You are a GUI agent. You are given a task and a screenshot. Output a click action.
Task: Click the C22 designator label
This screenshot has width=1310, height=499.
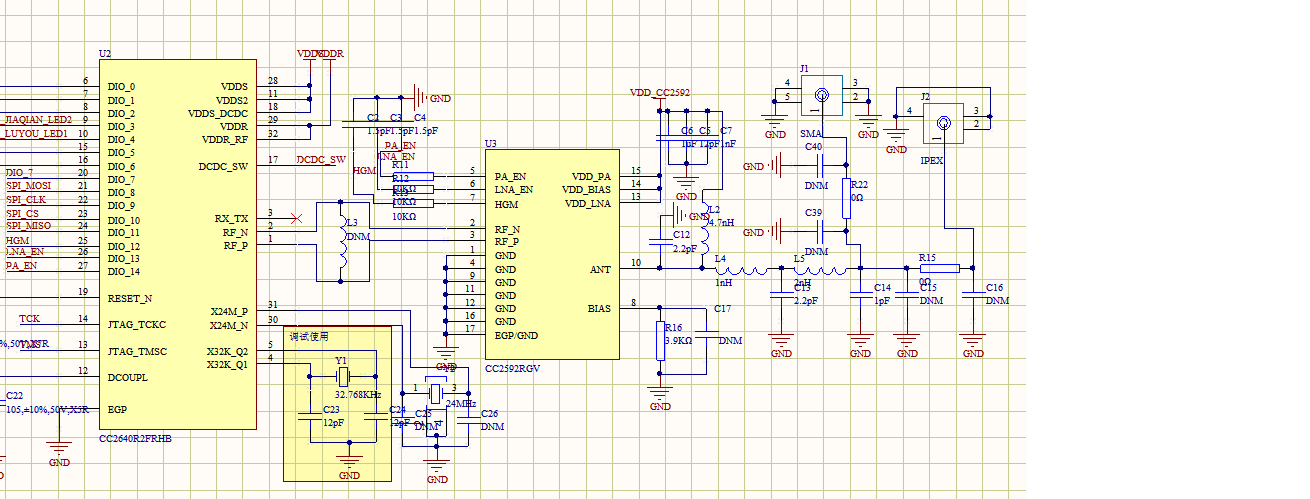[15, 396]
